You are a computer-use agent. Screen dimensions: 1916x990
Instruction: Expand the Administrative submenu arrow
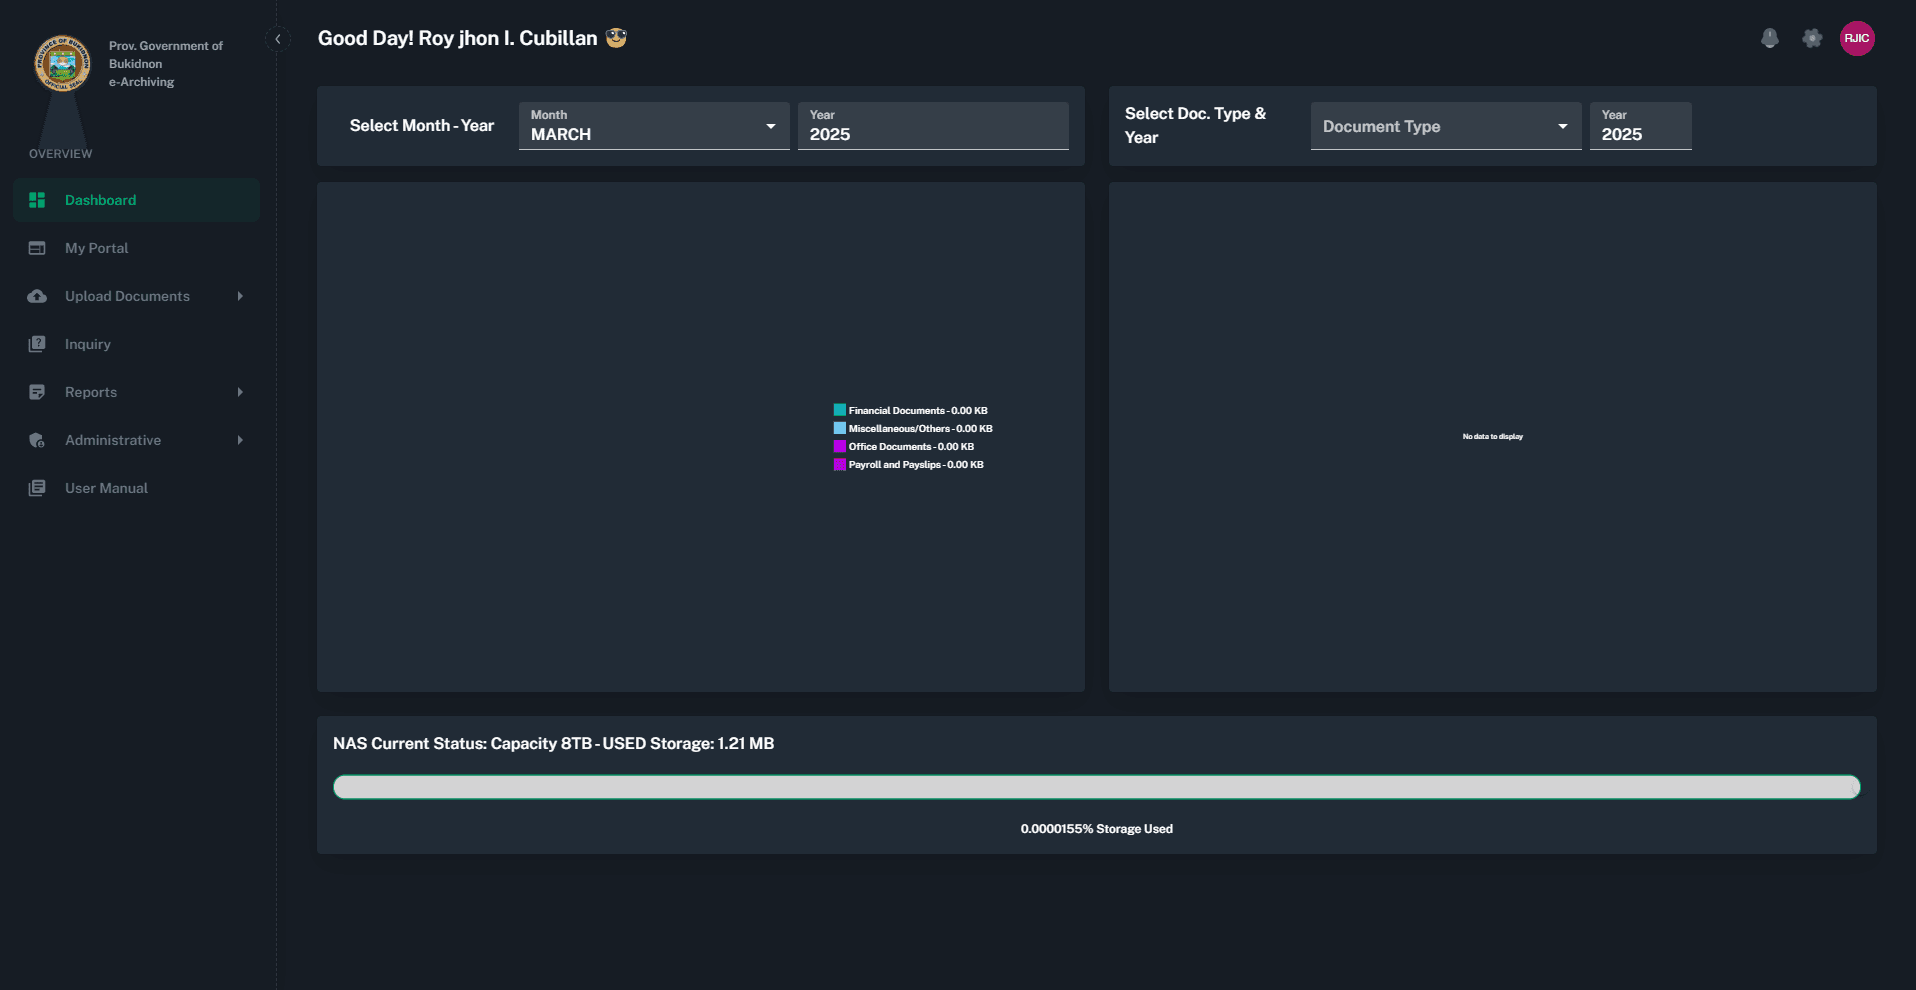tap(240, 440)
